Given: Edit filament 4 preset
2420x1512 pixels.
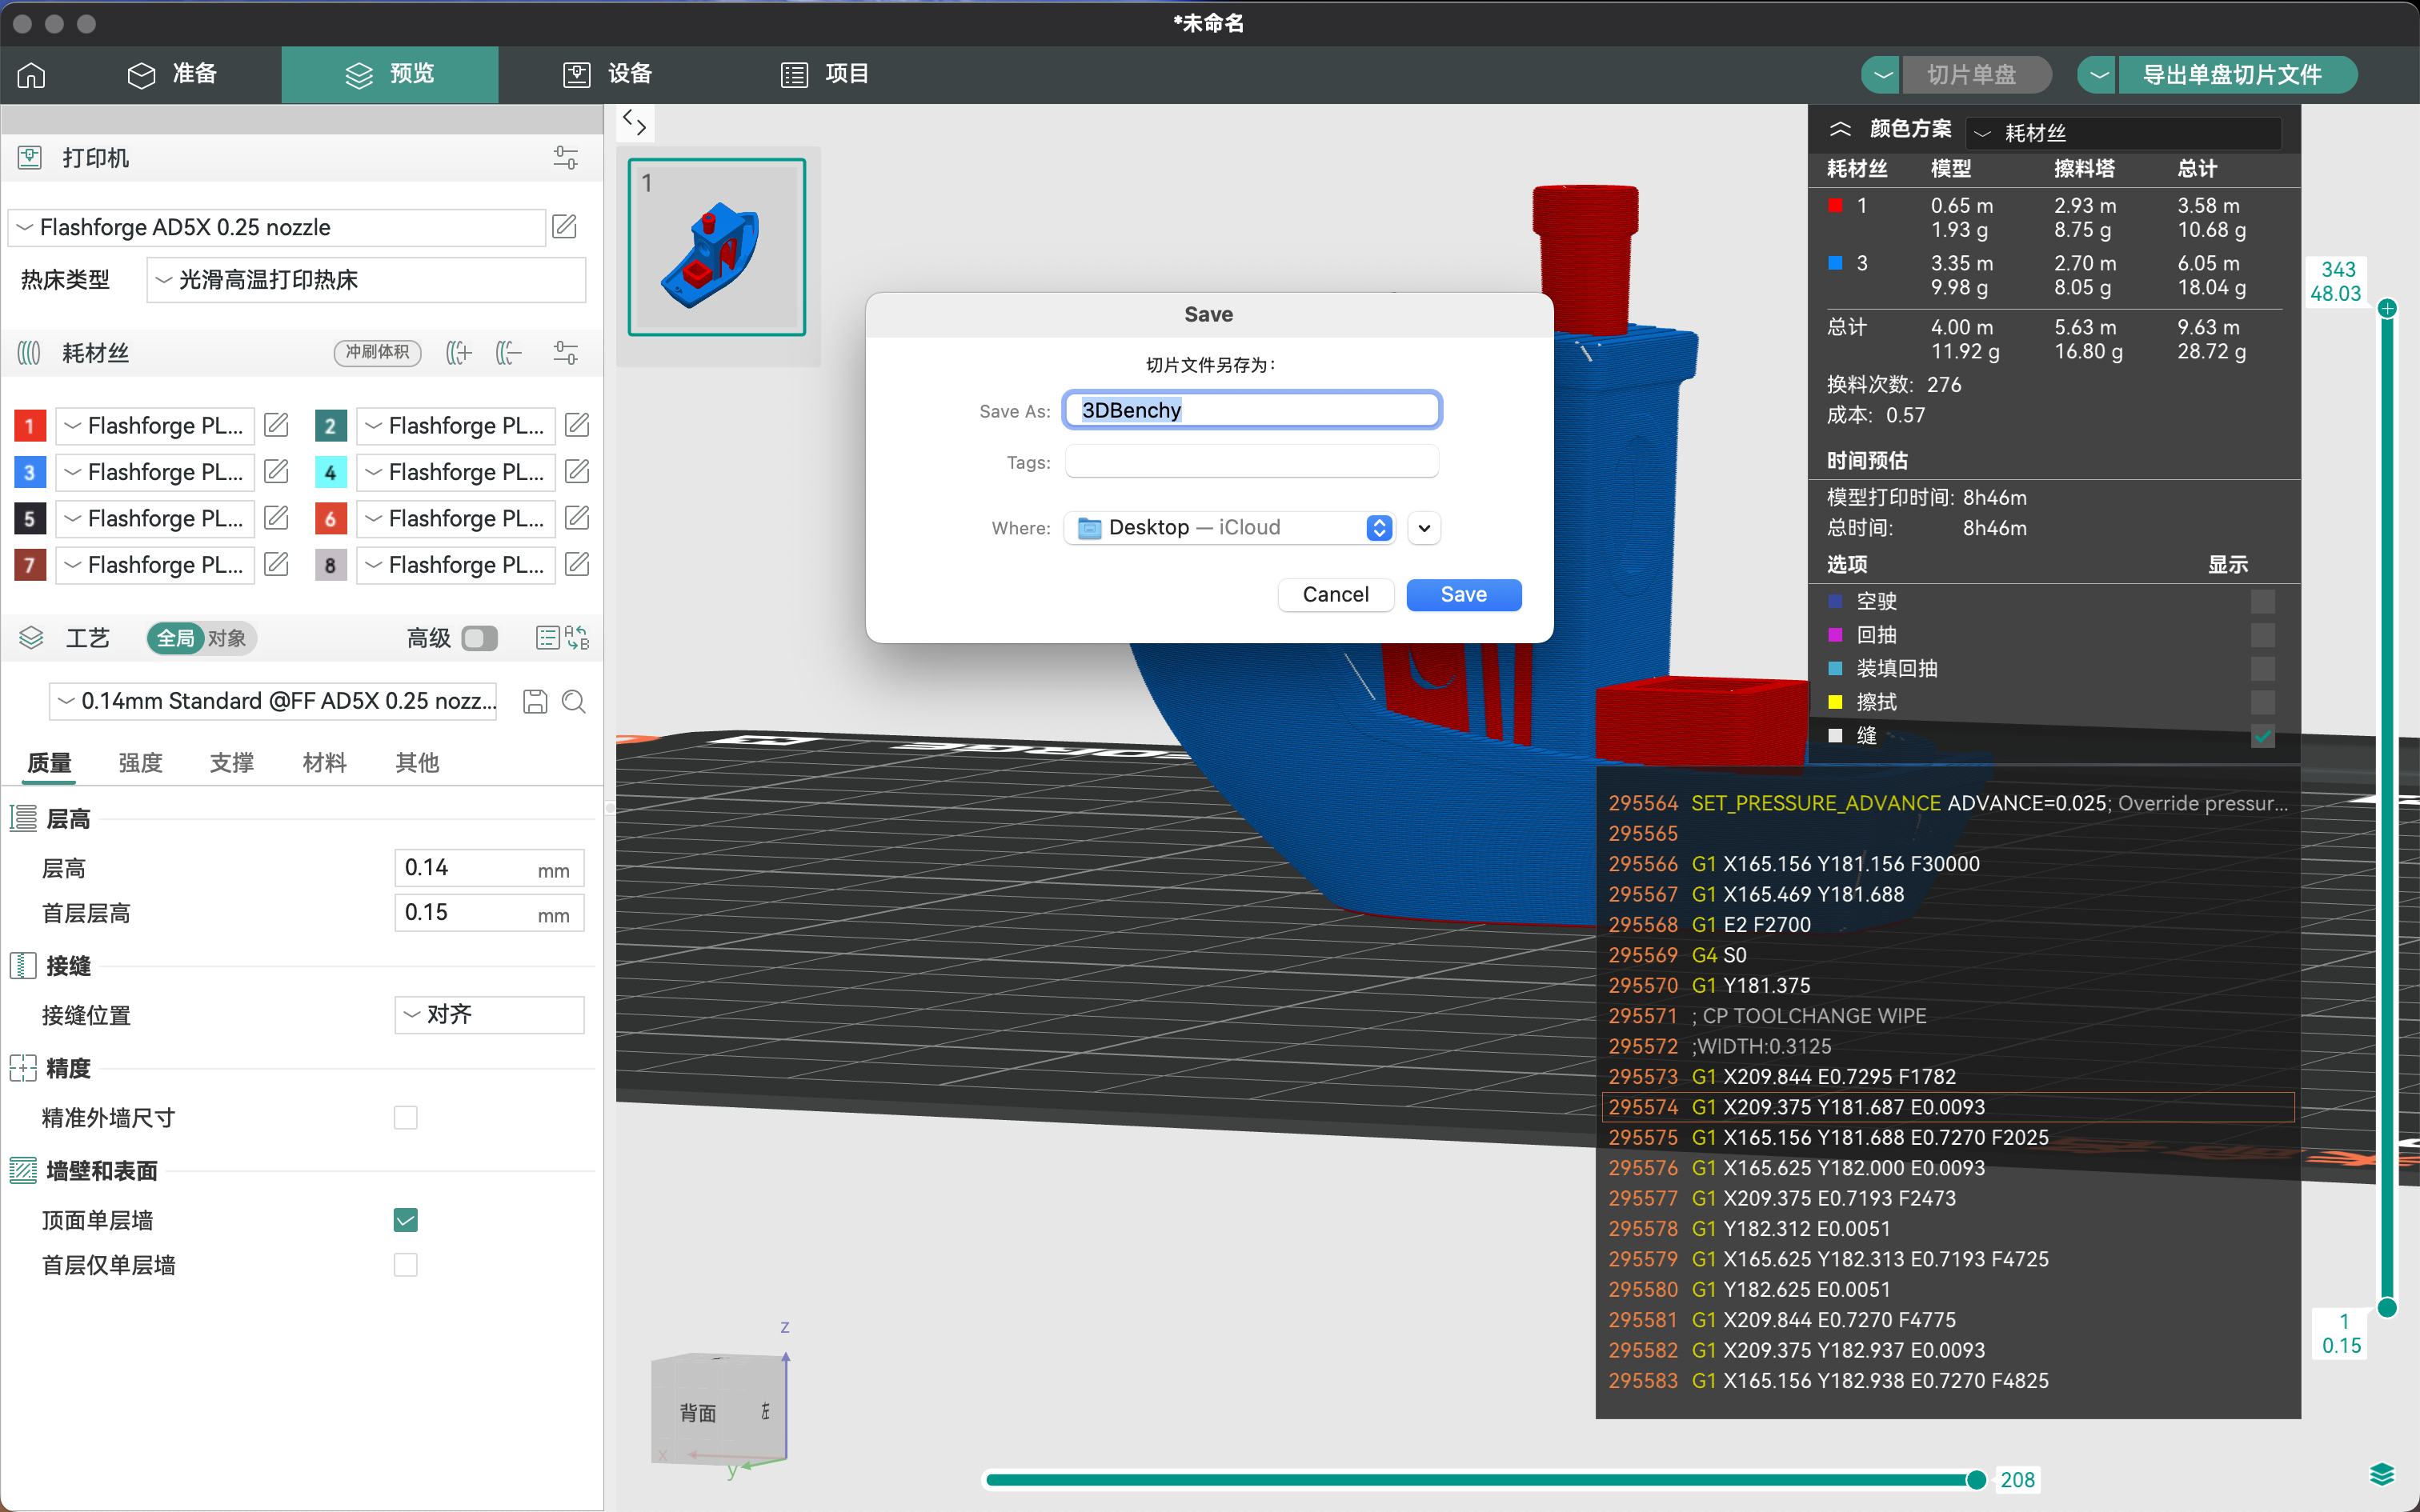Looking at the screenshot, I should coord(577,471).
